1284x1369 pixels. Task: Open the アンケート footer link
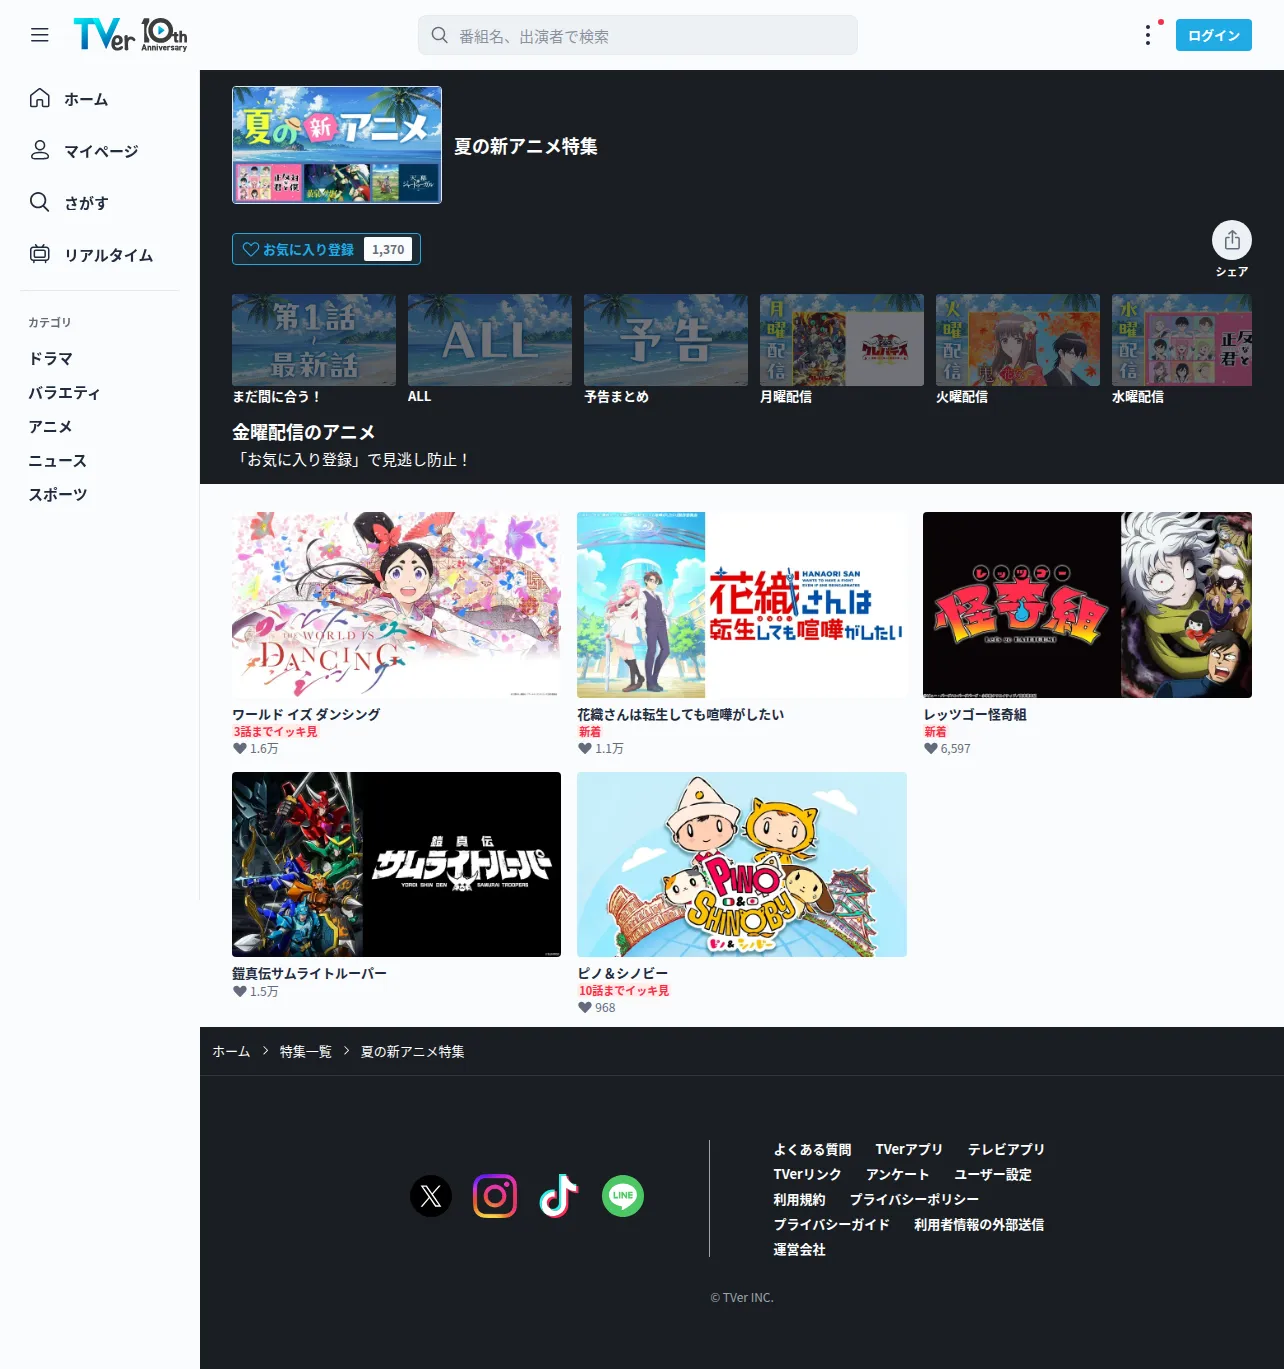pos(898,1174)
